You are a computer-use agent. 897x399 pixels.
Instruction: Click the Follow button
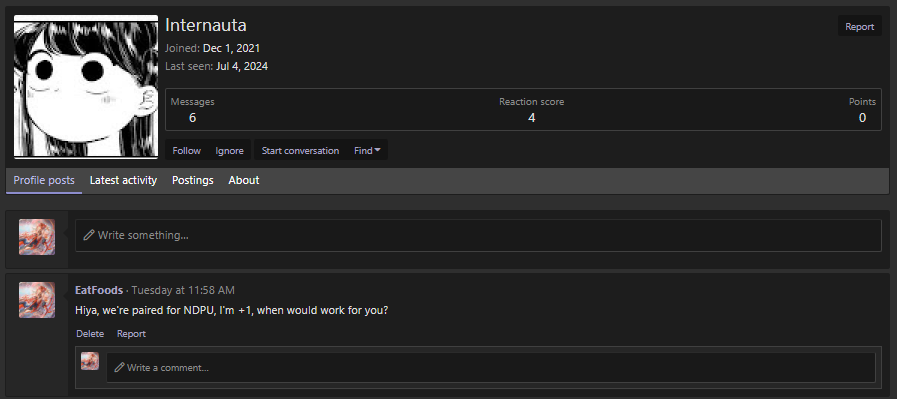coord(186,151)
